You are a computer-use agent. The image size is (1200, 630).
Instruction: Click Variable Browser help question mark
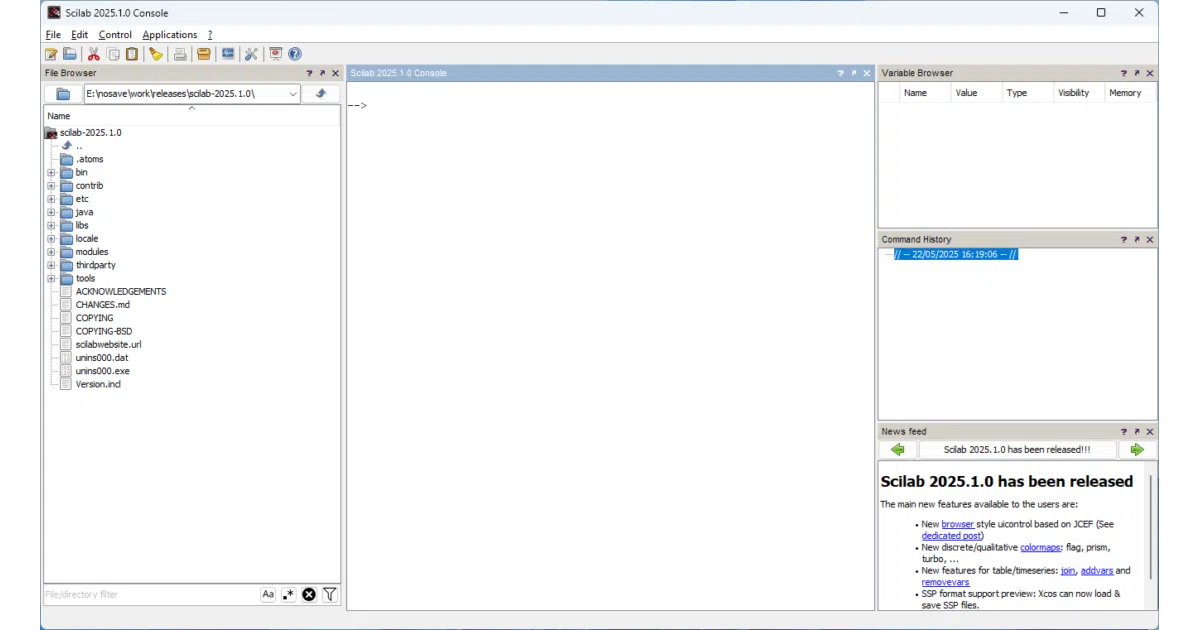(1124, 73)
